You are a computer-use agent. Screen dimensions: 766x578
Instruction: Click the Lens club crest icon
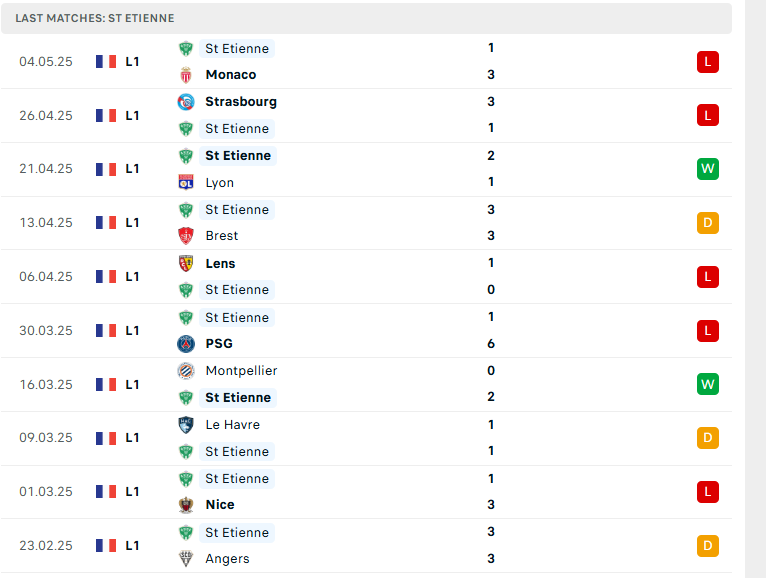(x=186, y=263)
